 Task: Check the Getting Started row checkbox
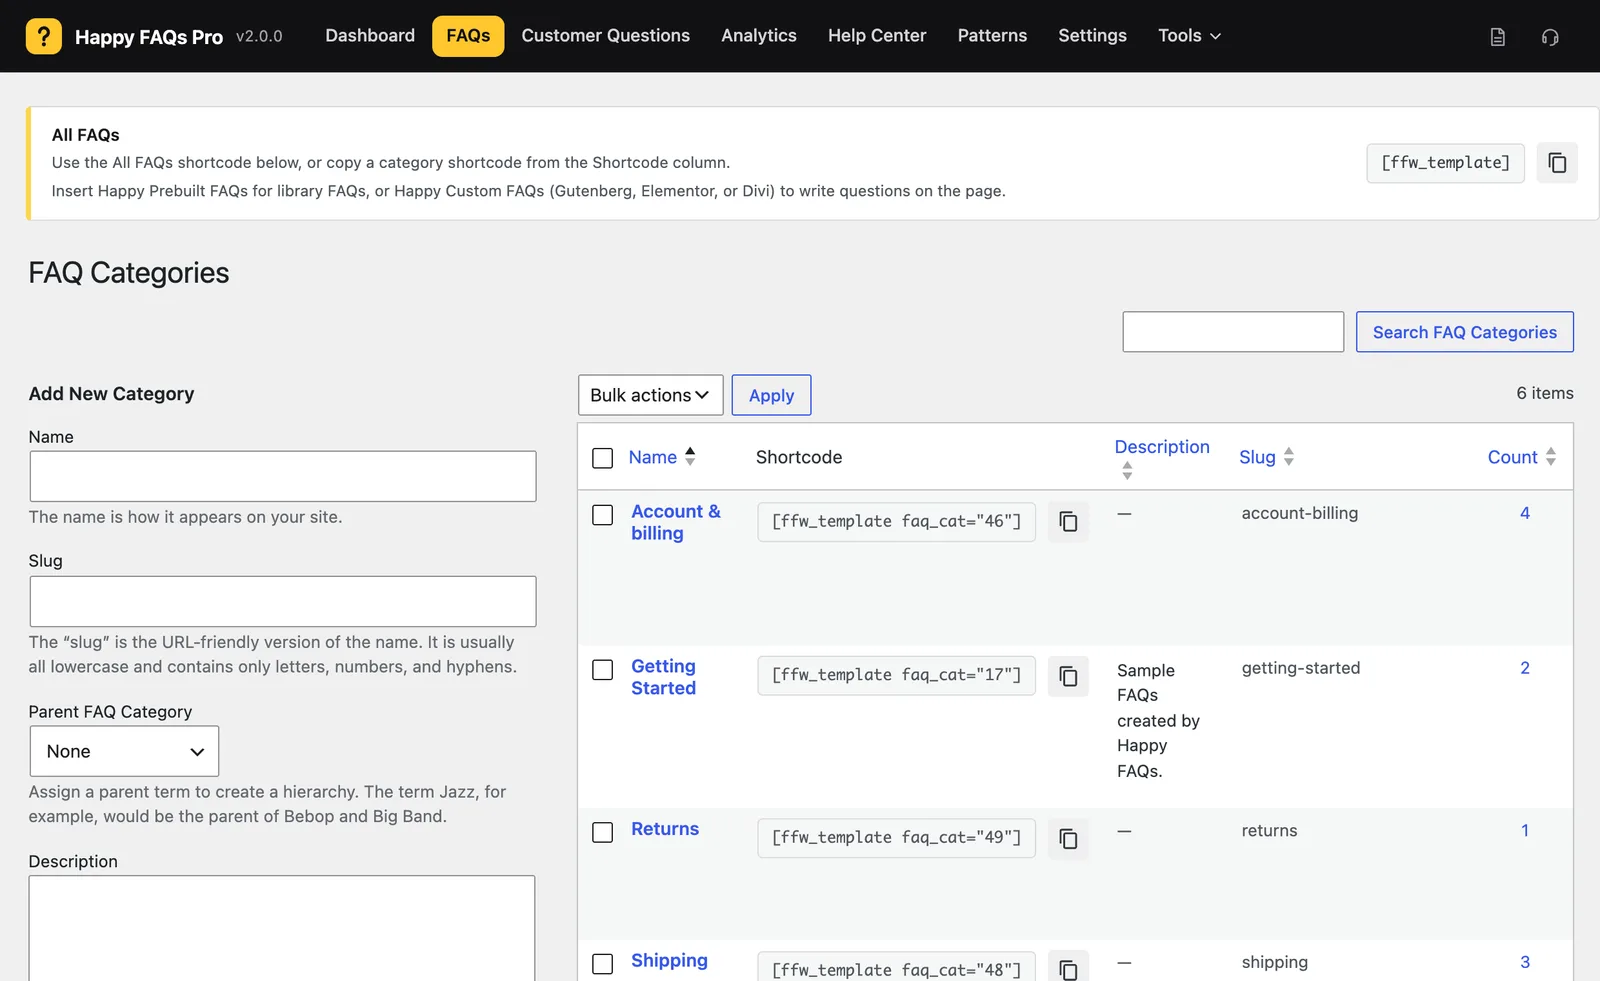602,670
